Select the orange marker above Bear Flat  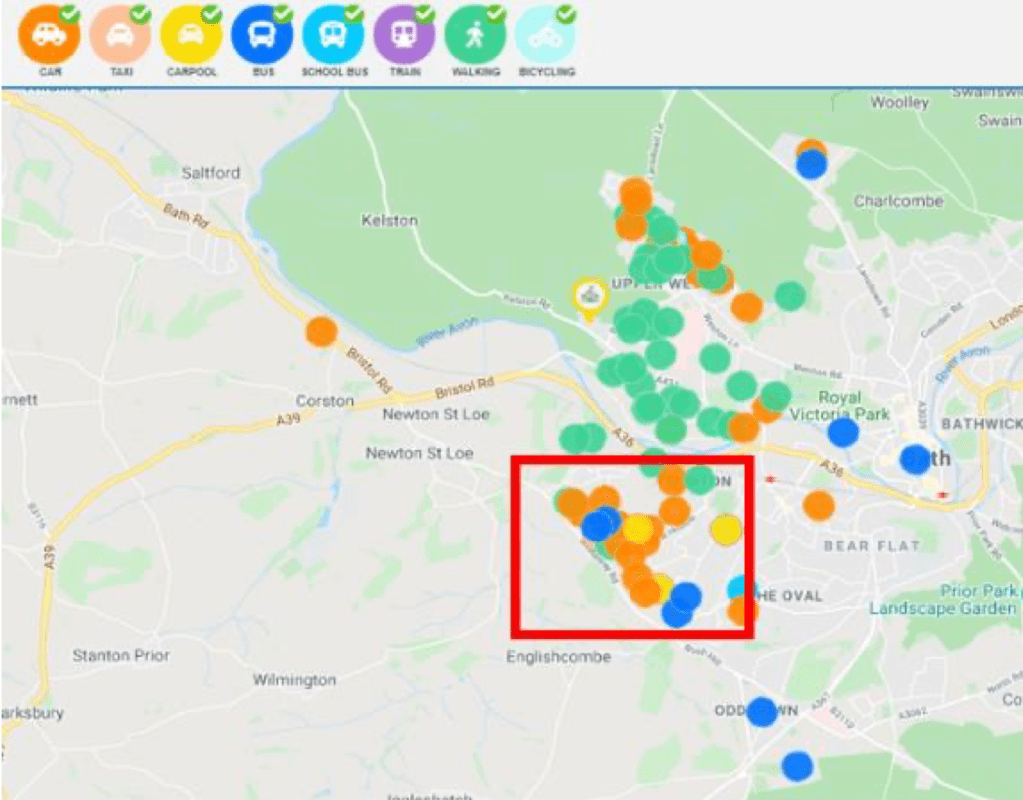point(818,506)
